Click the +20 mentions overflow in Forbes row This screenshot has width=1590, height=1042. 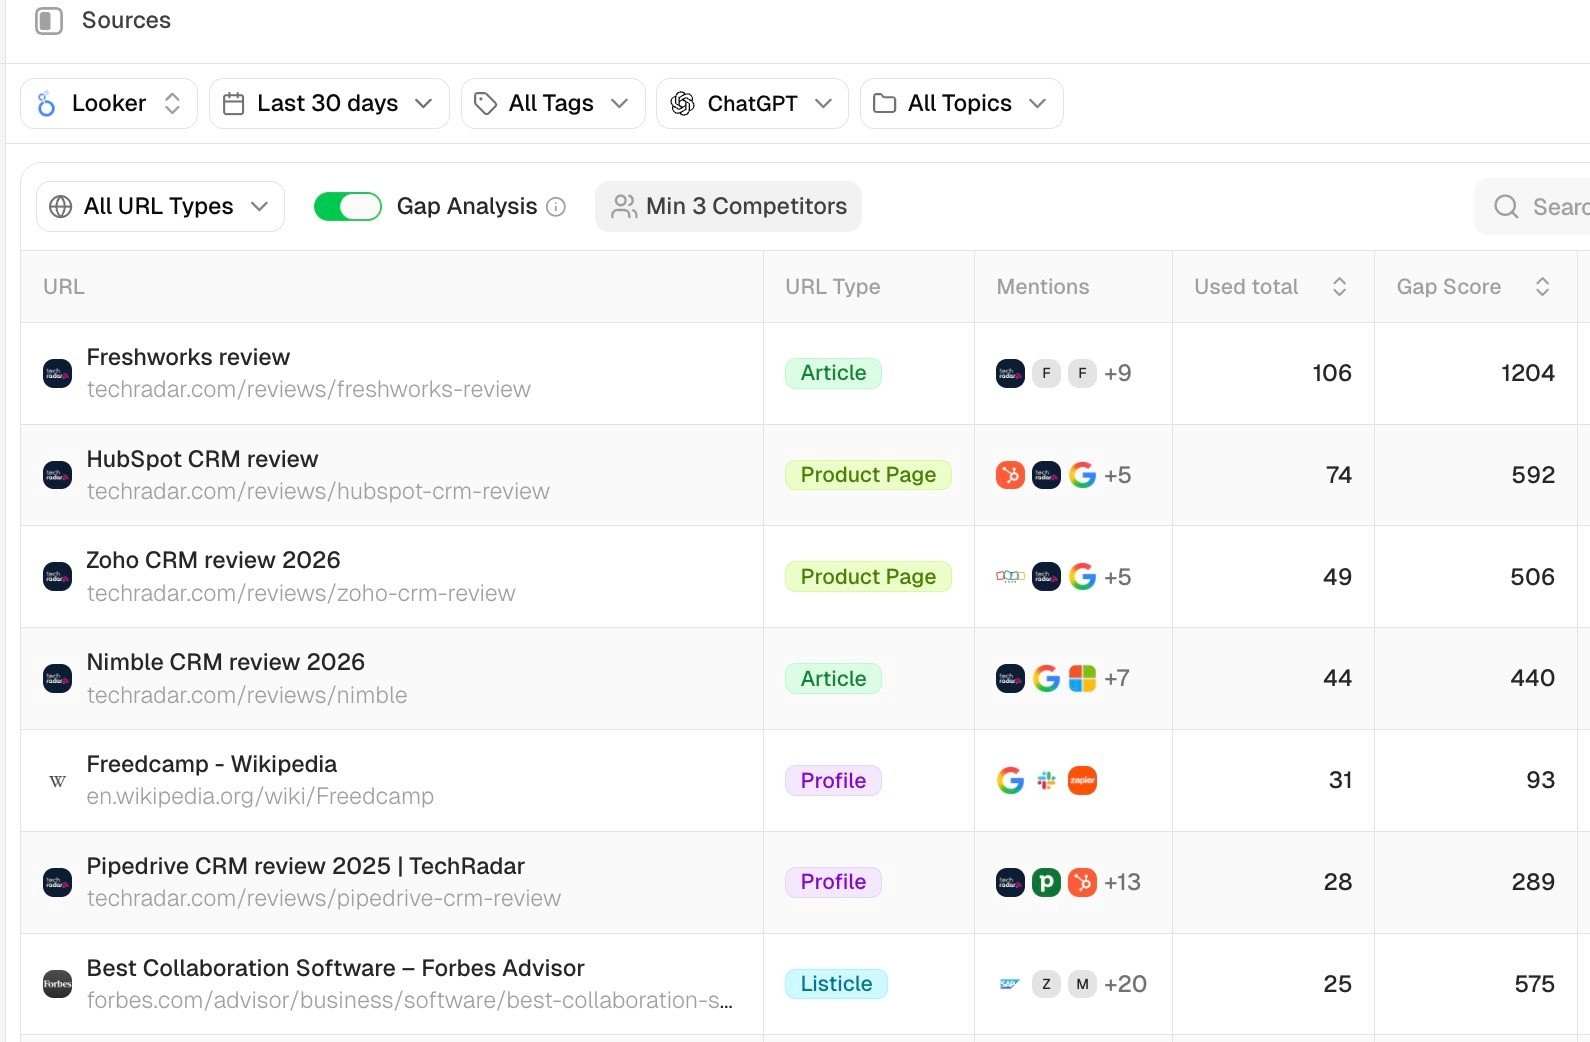(1125, 984)
